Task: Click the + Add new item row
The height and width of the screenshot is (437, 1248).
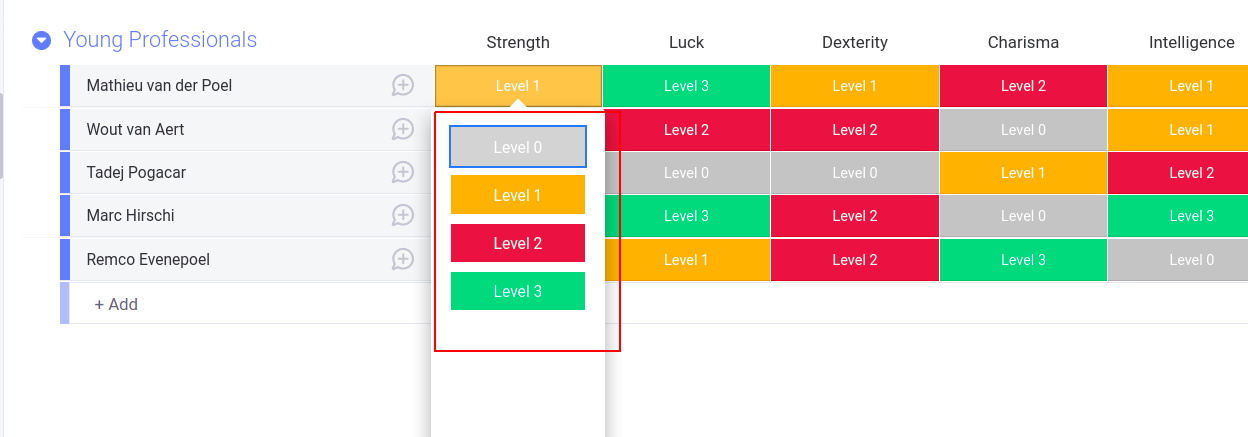Action: click(x=116, y=304)
